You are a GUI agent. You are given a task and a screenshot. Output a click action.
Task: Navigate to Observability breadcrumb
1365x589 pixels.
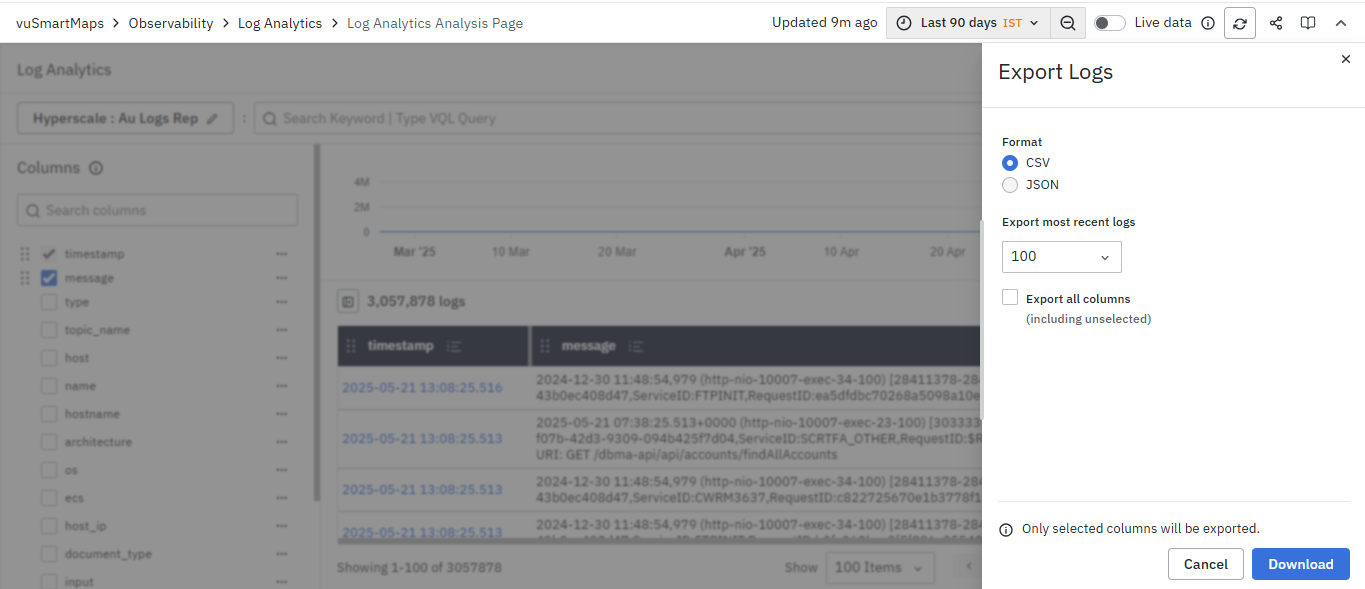click(x=171, y=23)
